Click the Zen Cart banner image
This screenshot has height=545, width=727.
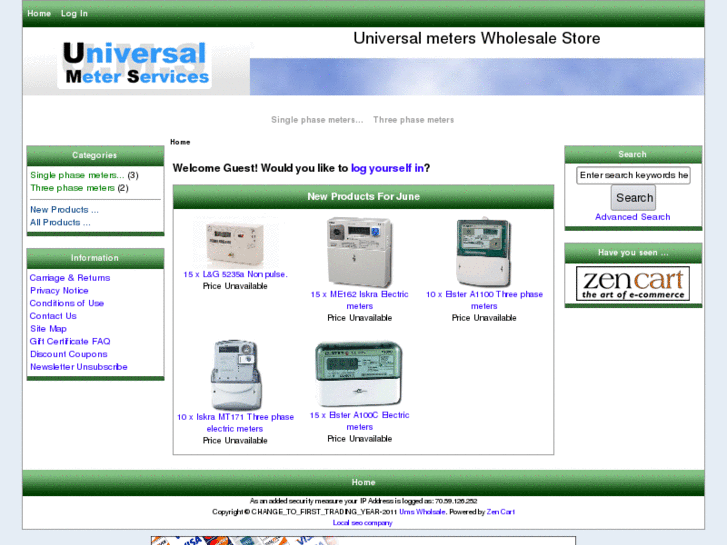tap(633, 283)
